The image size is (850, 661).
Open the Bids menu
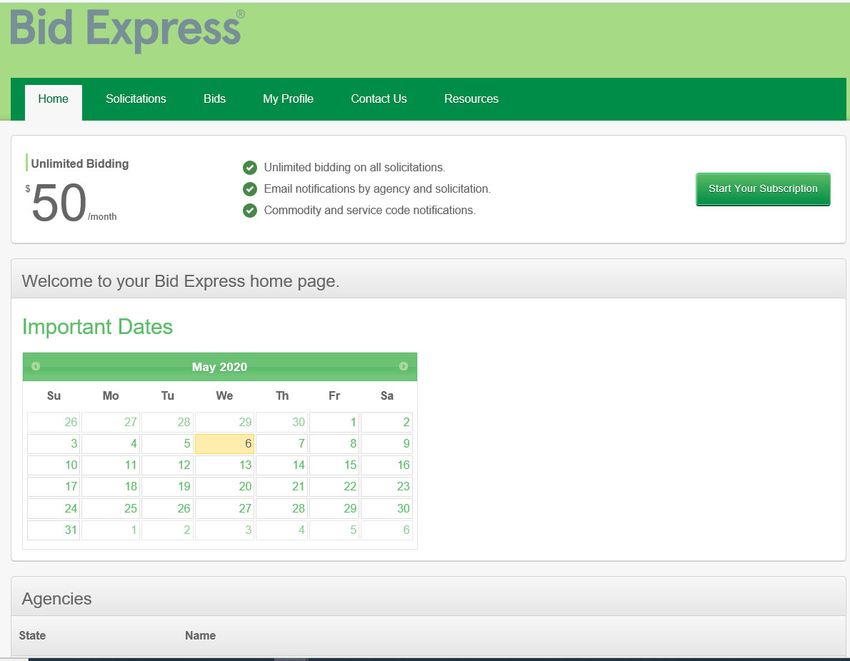pos(215,99)
